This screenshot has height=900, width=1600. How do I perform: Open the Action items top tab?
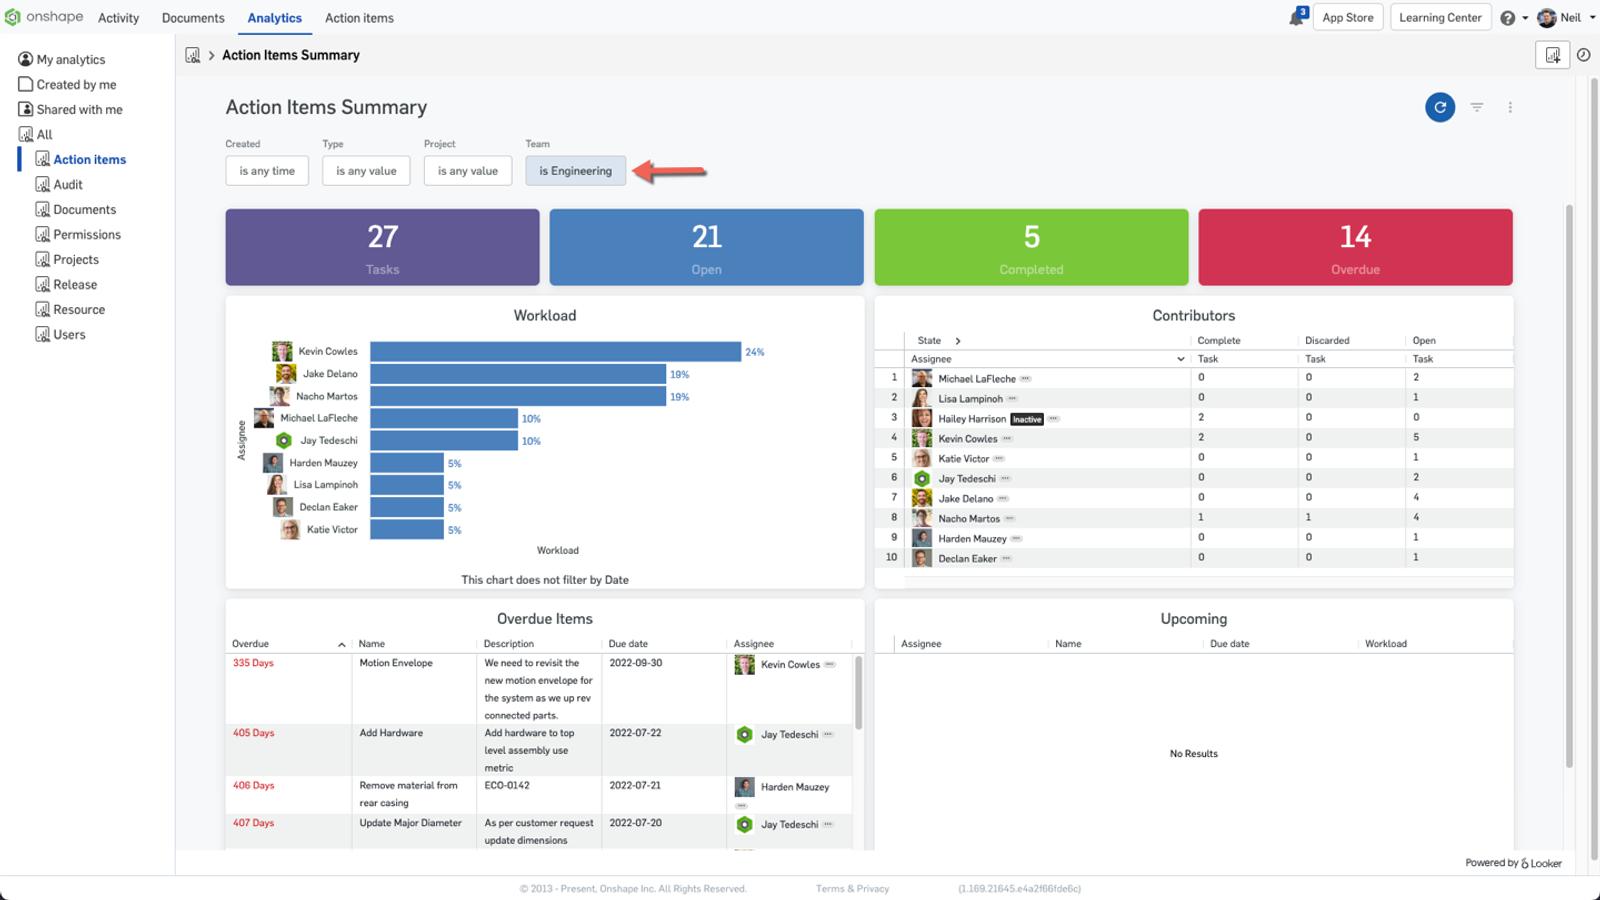(x=359, y=18)
